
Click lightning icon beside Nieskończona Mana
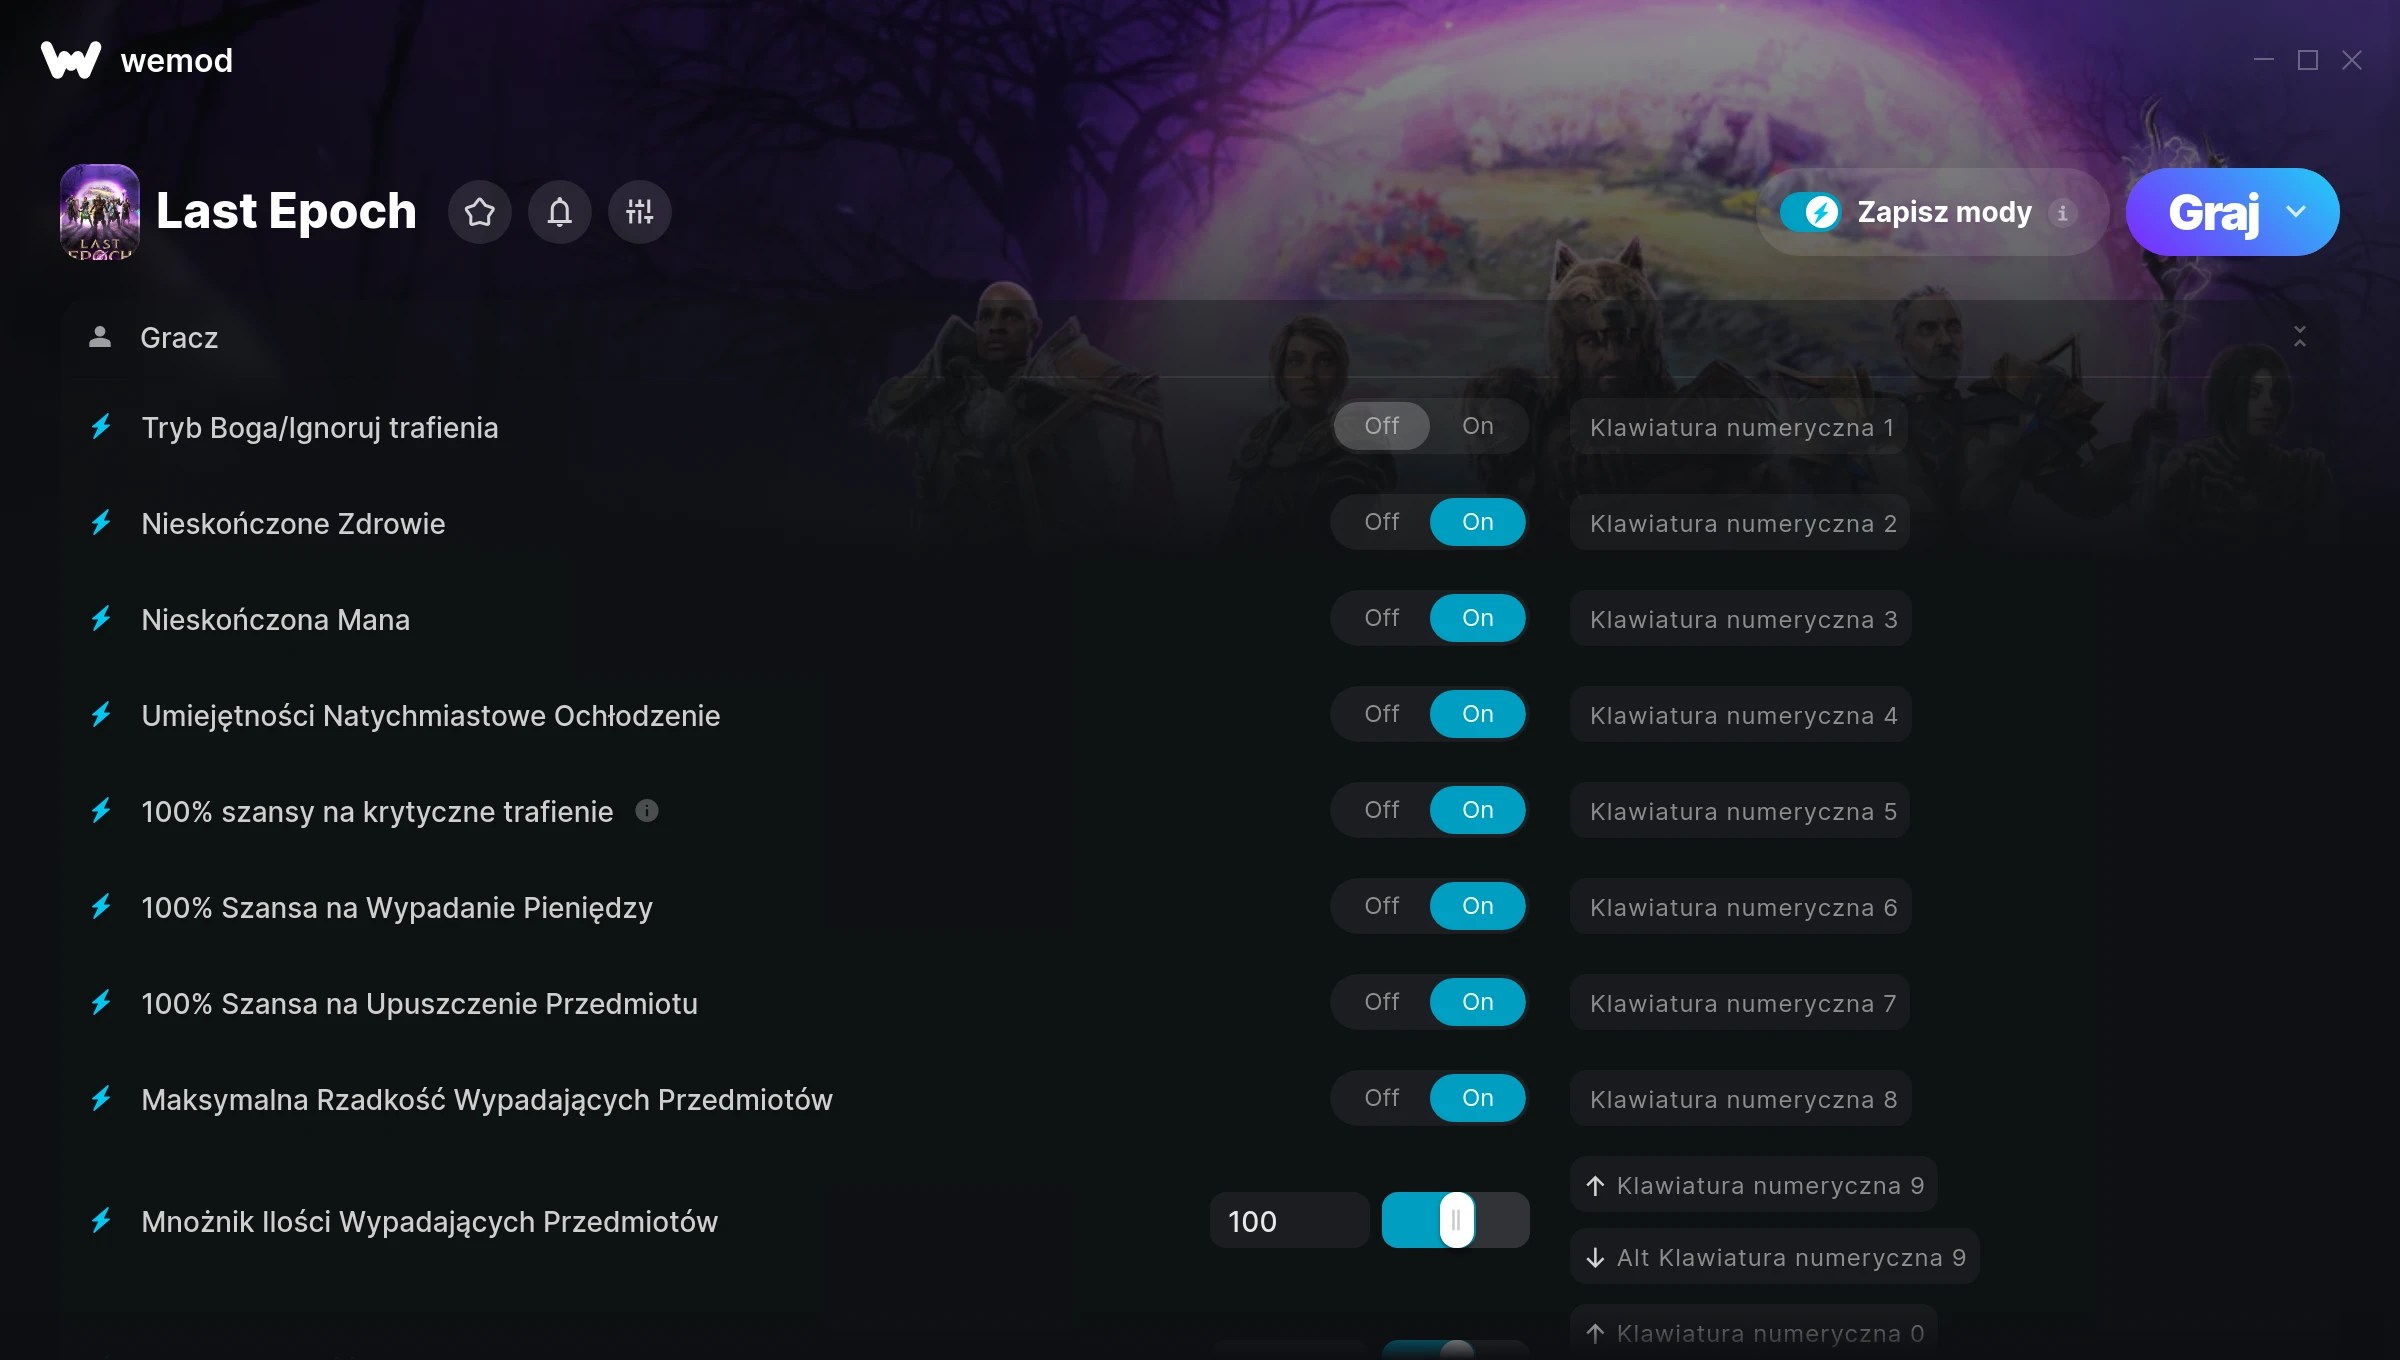pyautogui.click(x=101, y=619)
